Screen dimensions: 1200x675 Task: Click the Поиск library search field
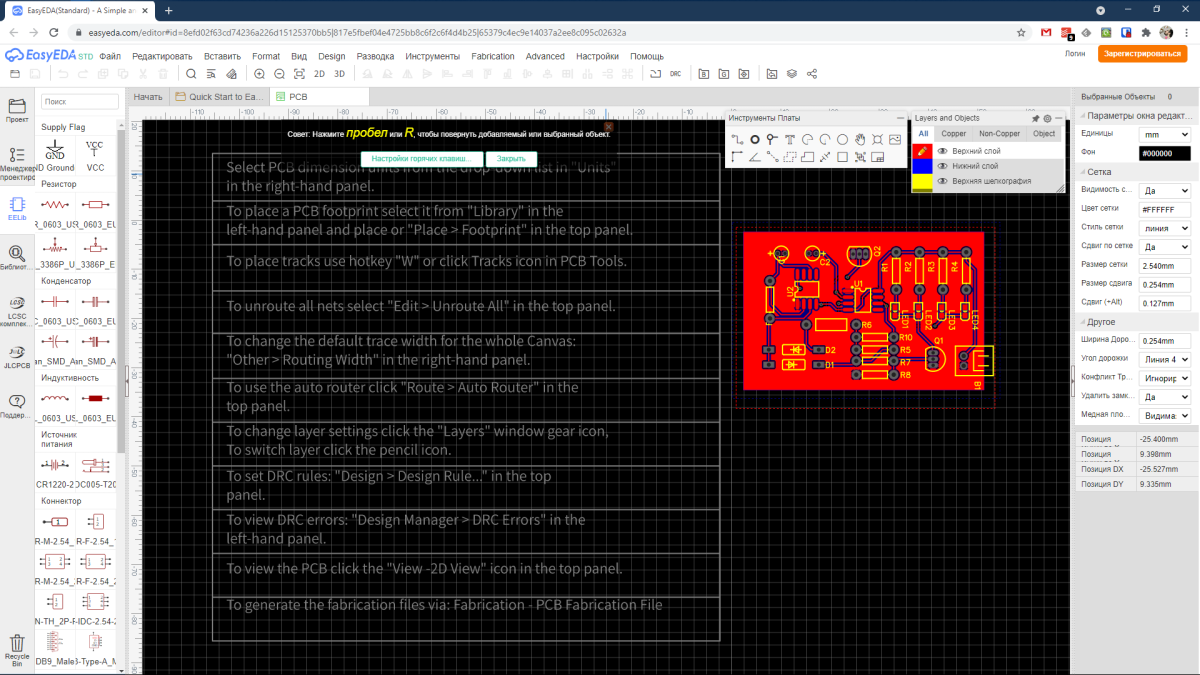80,102
